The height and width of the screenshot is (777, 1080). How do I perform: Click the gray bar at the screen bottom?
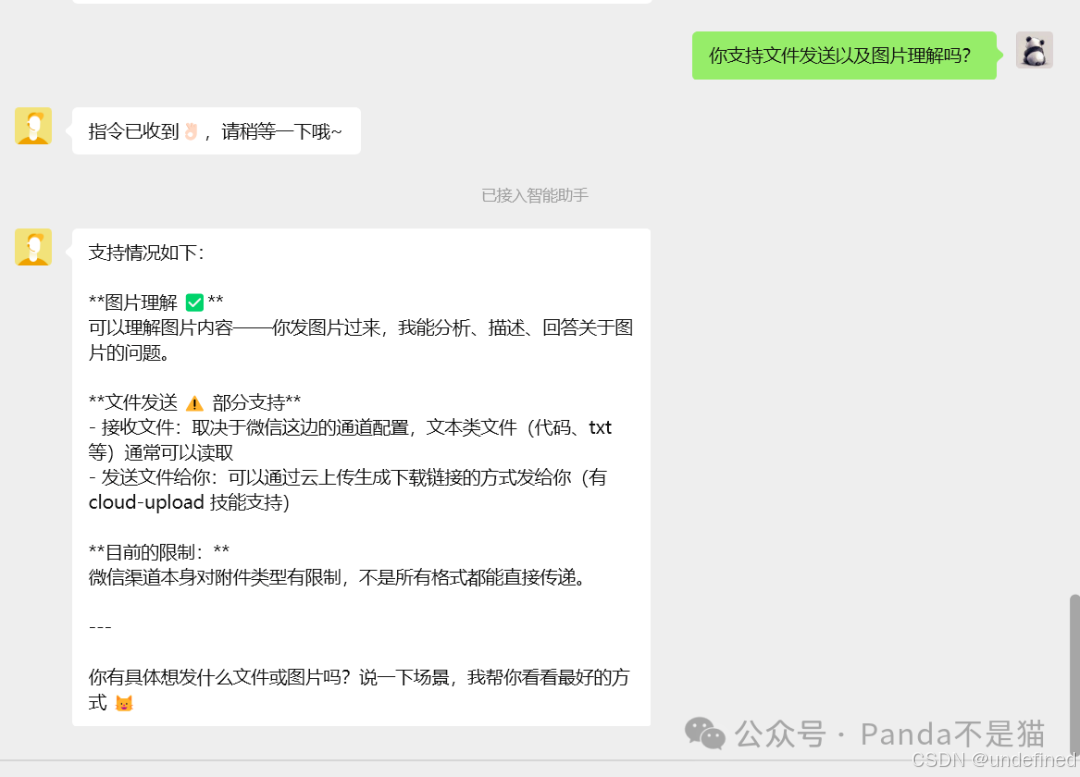pos(540,772)
